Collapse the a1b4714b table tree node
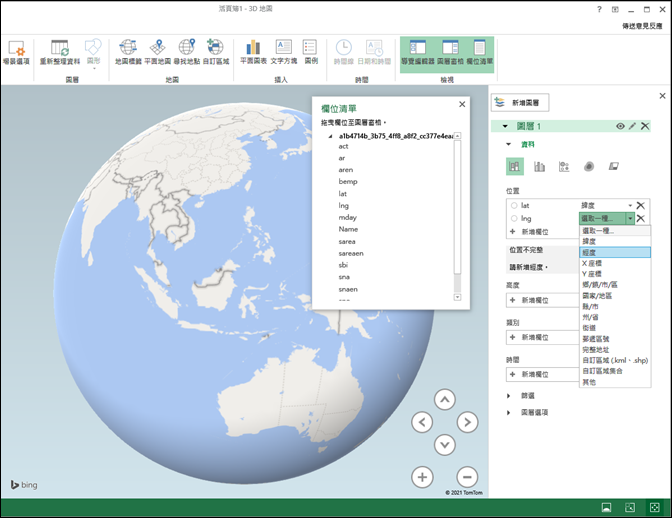The height and width of the screenshot is (518, 672). (330, 136)
